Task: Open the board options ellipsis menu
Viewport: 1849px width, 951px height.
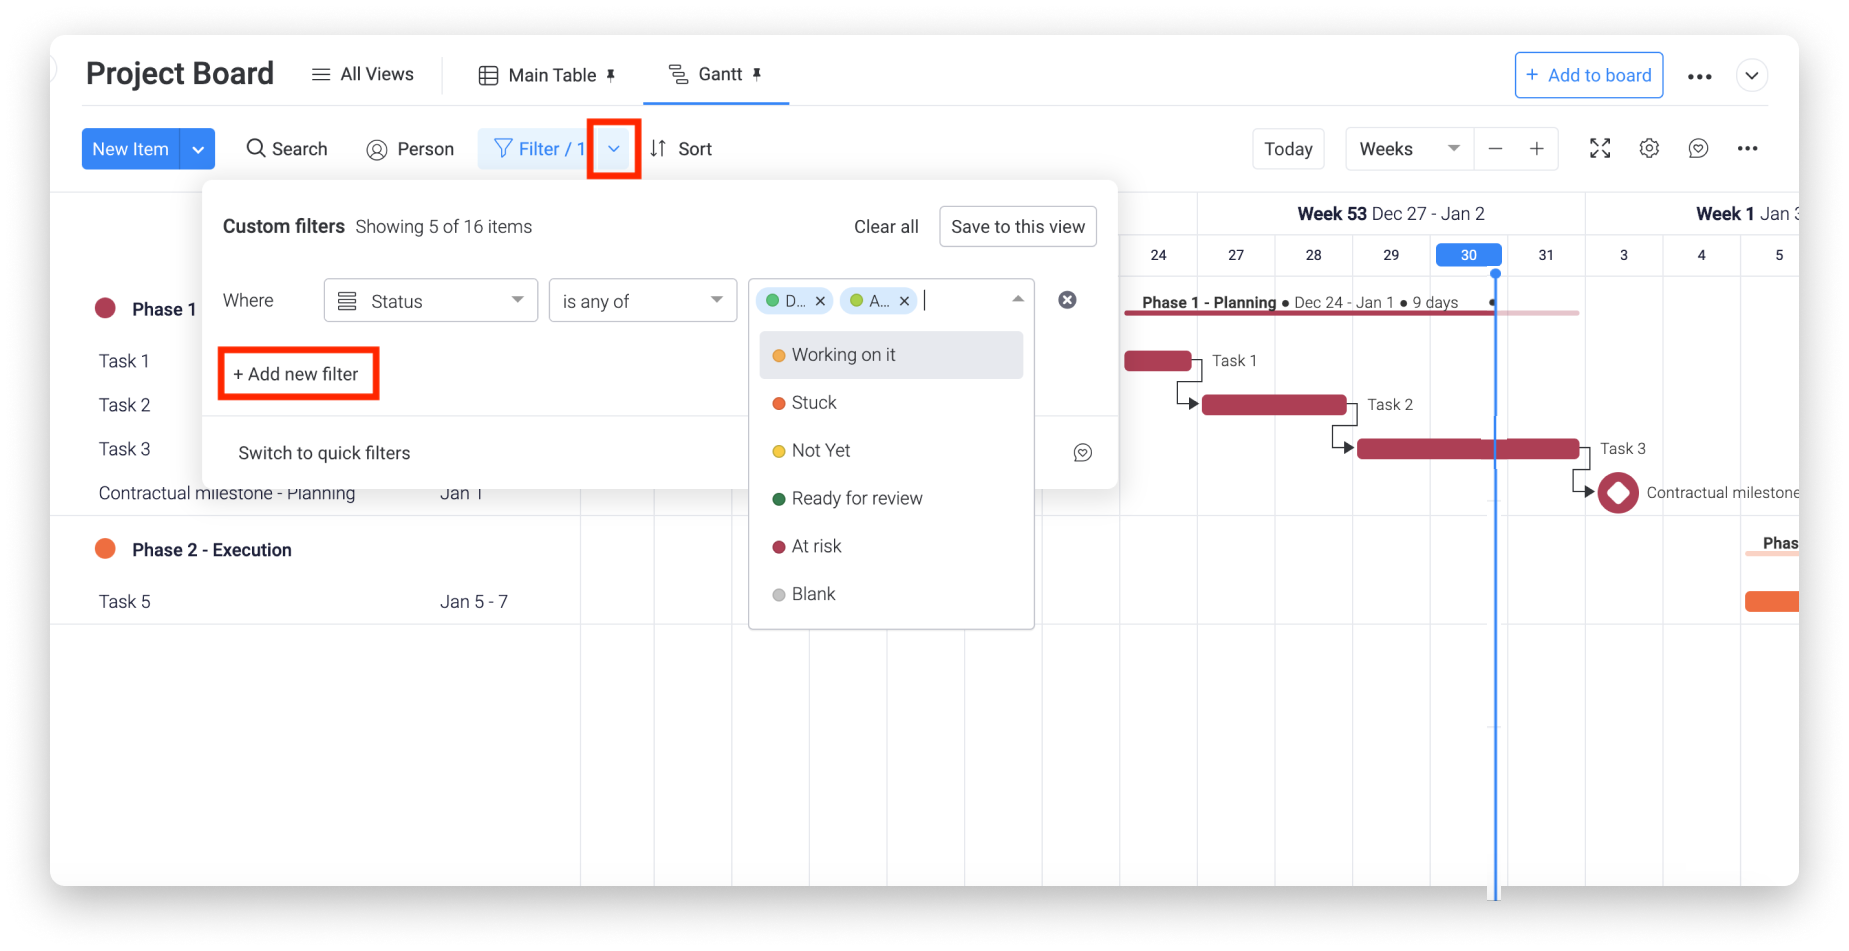Action: 1699,76
